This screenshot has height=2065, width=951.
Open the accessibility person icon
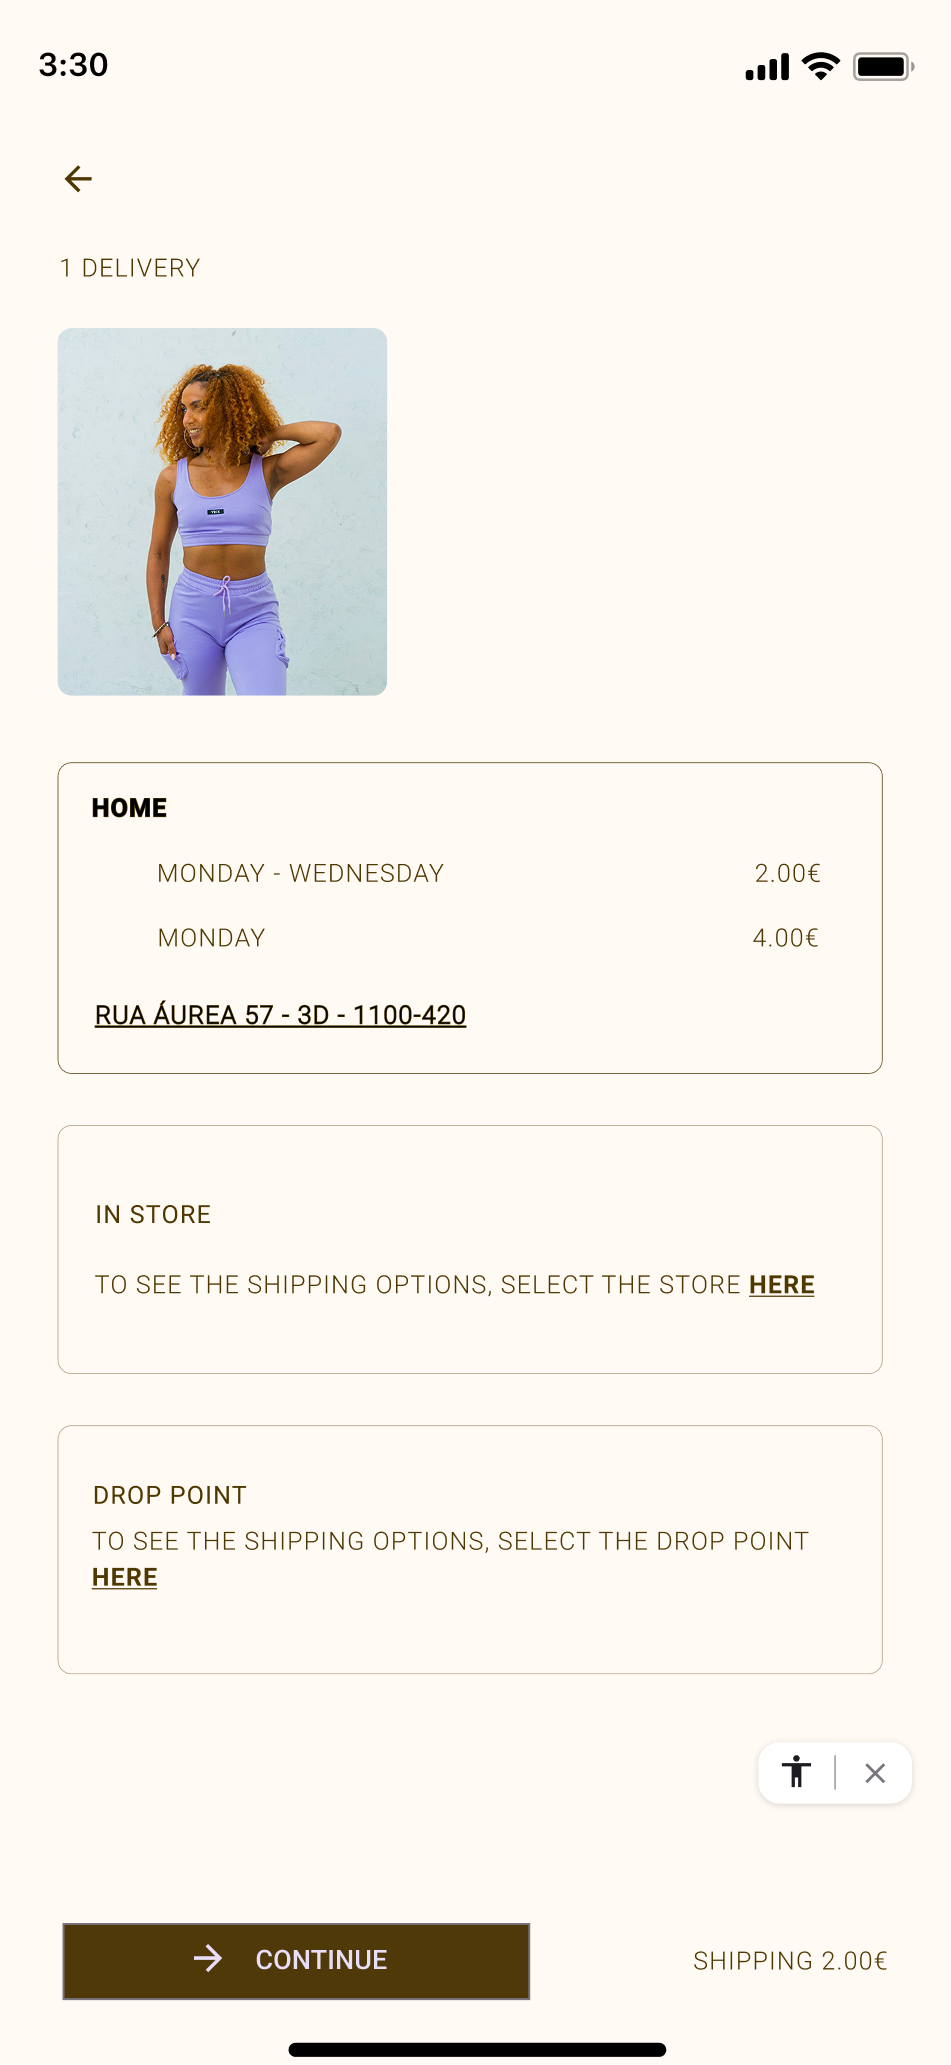pos(797,1772)
